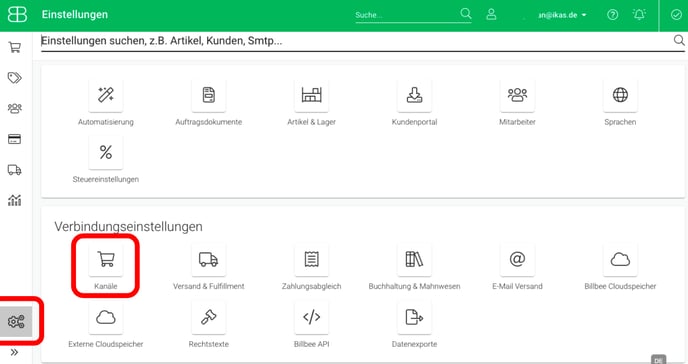Open orders cart icon in sidebar

(x=14, y=47)
